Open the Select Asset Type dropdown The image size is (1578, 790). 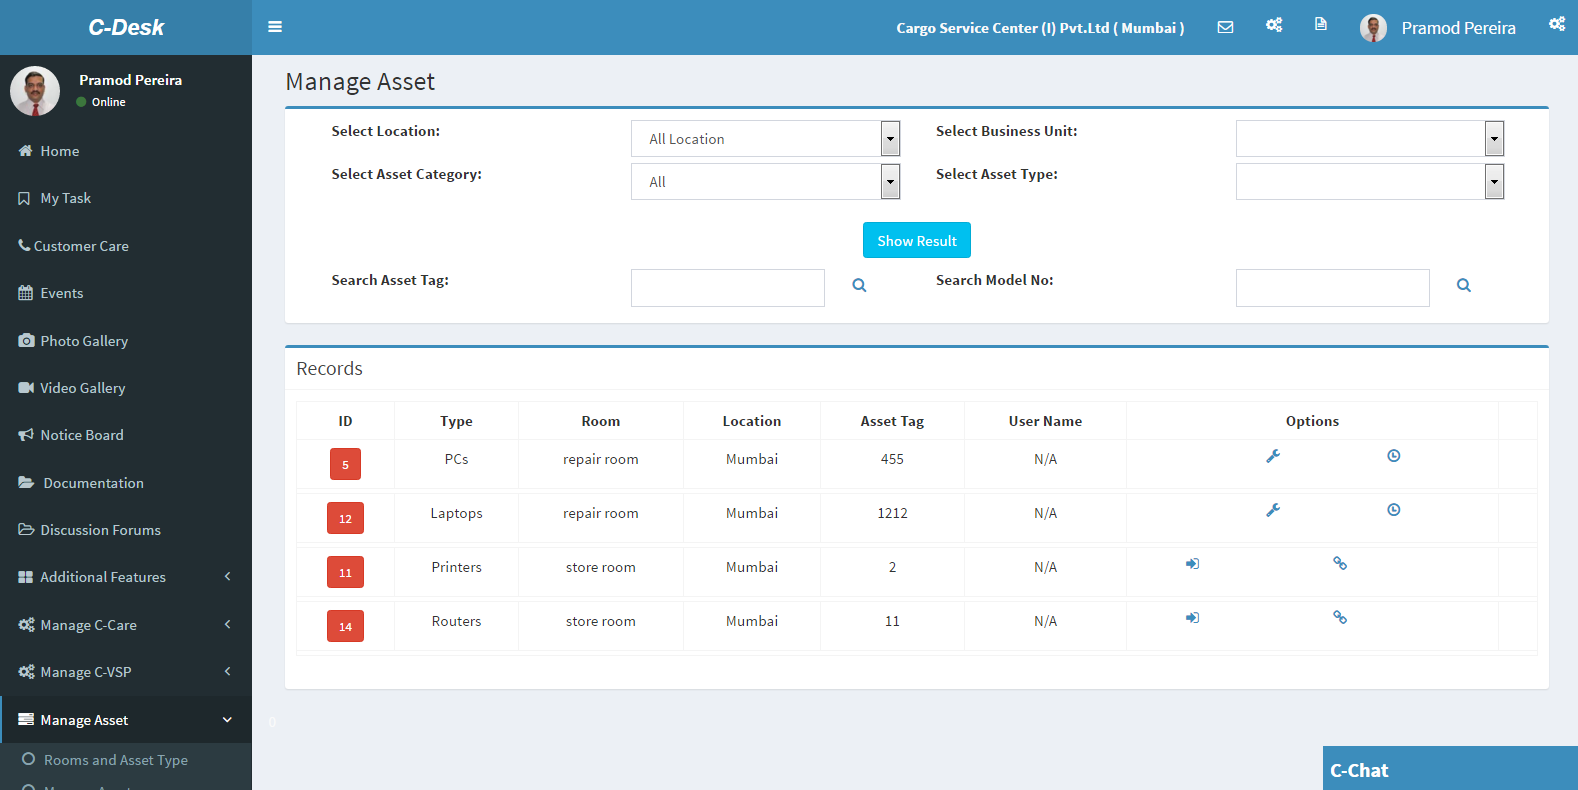(x=1370, y=181)
